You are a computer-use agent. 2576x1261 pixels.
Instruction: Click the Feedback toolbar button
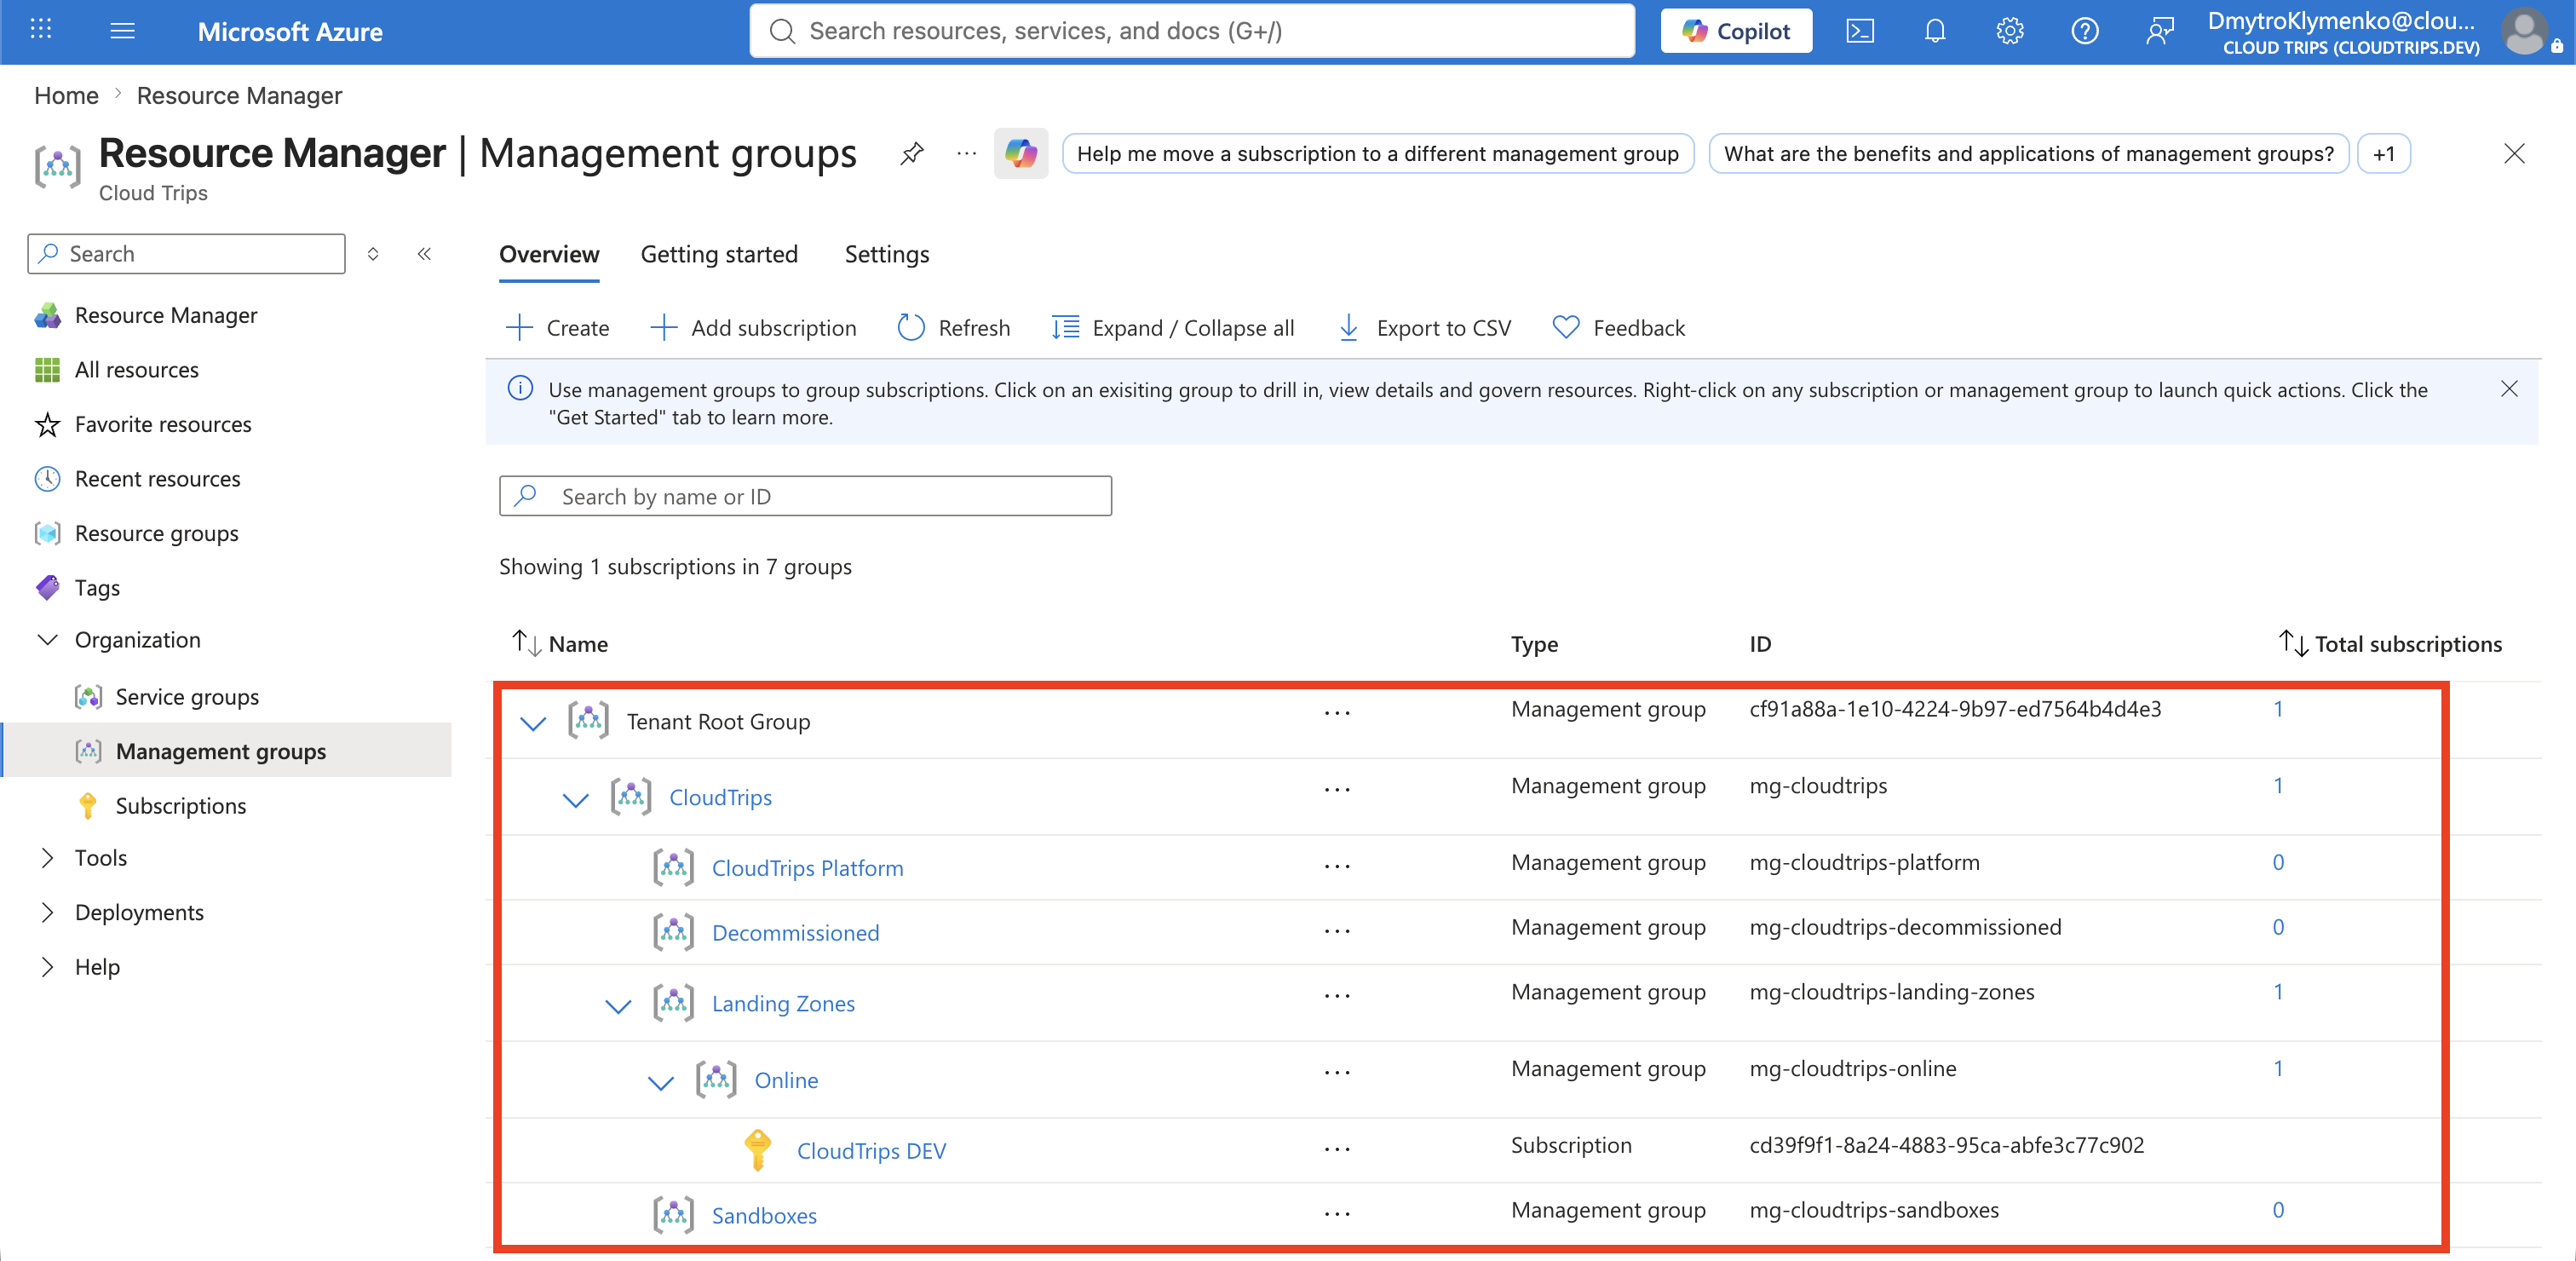tap(1618, 328)
